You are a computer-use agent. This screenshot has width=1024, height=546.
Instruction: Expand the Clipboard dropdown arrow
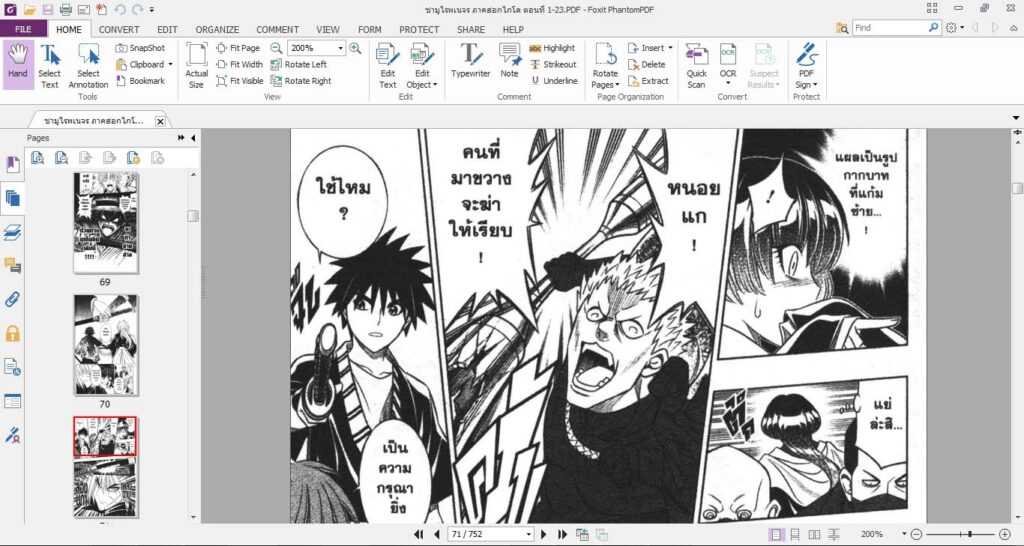tap(170, 64)
